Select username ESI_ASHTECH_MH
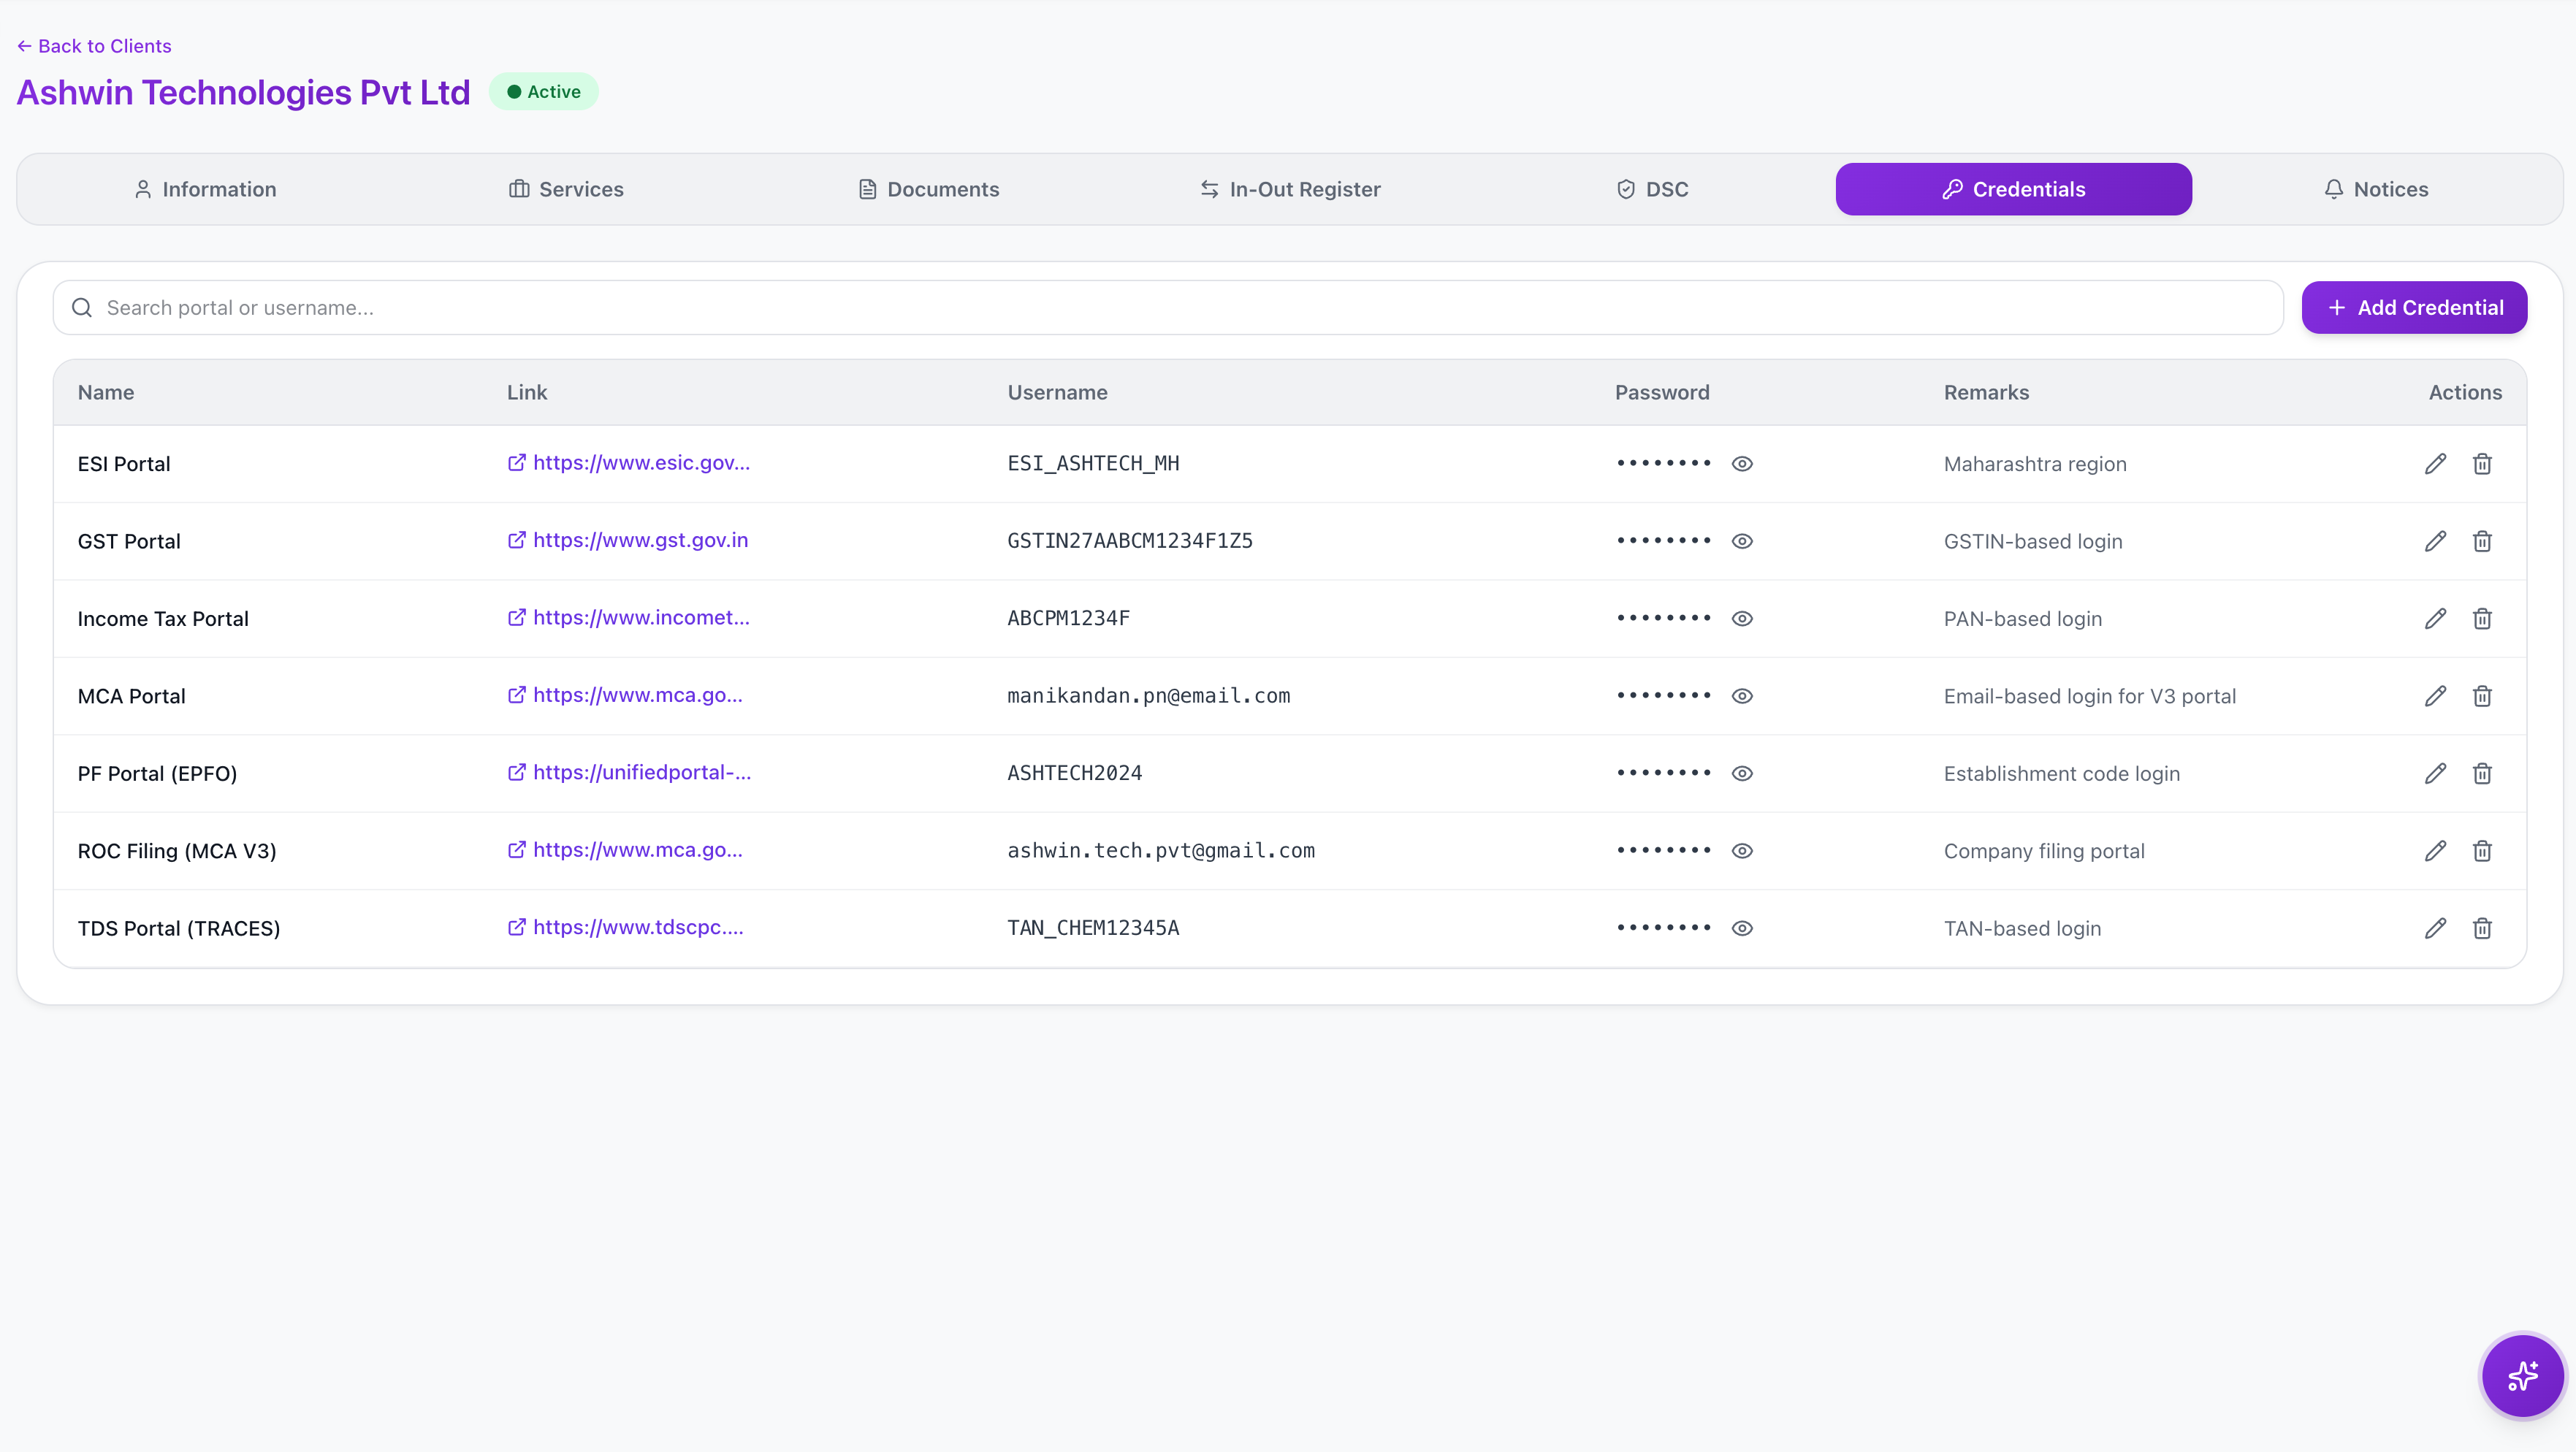 coord(1093,464)
